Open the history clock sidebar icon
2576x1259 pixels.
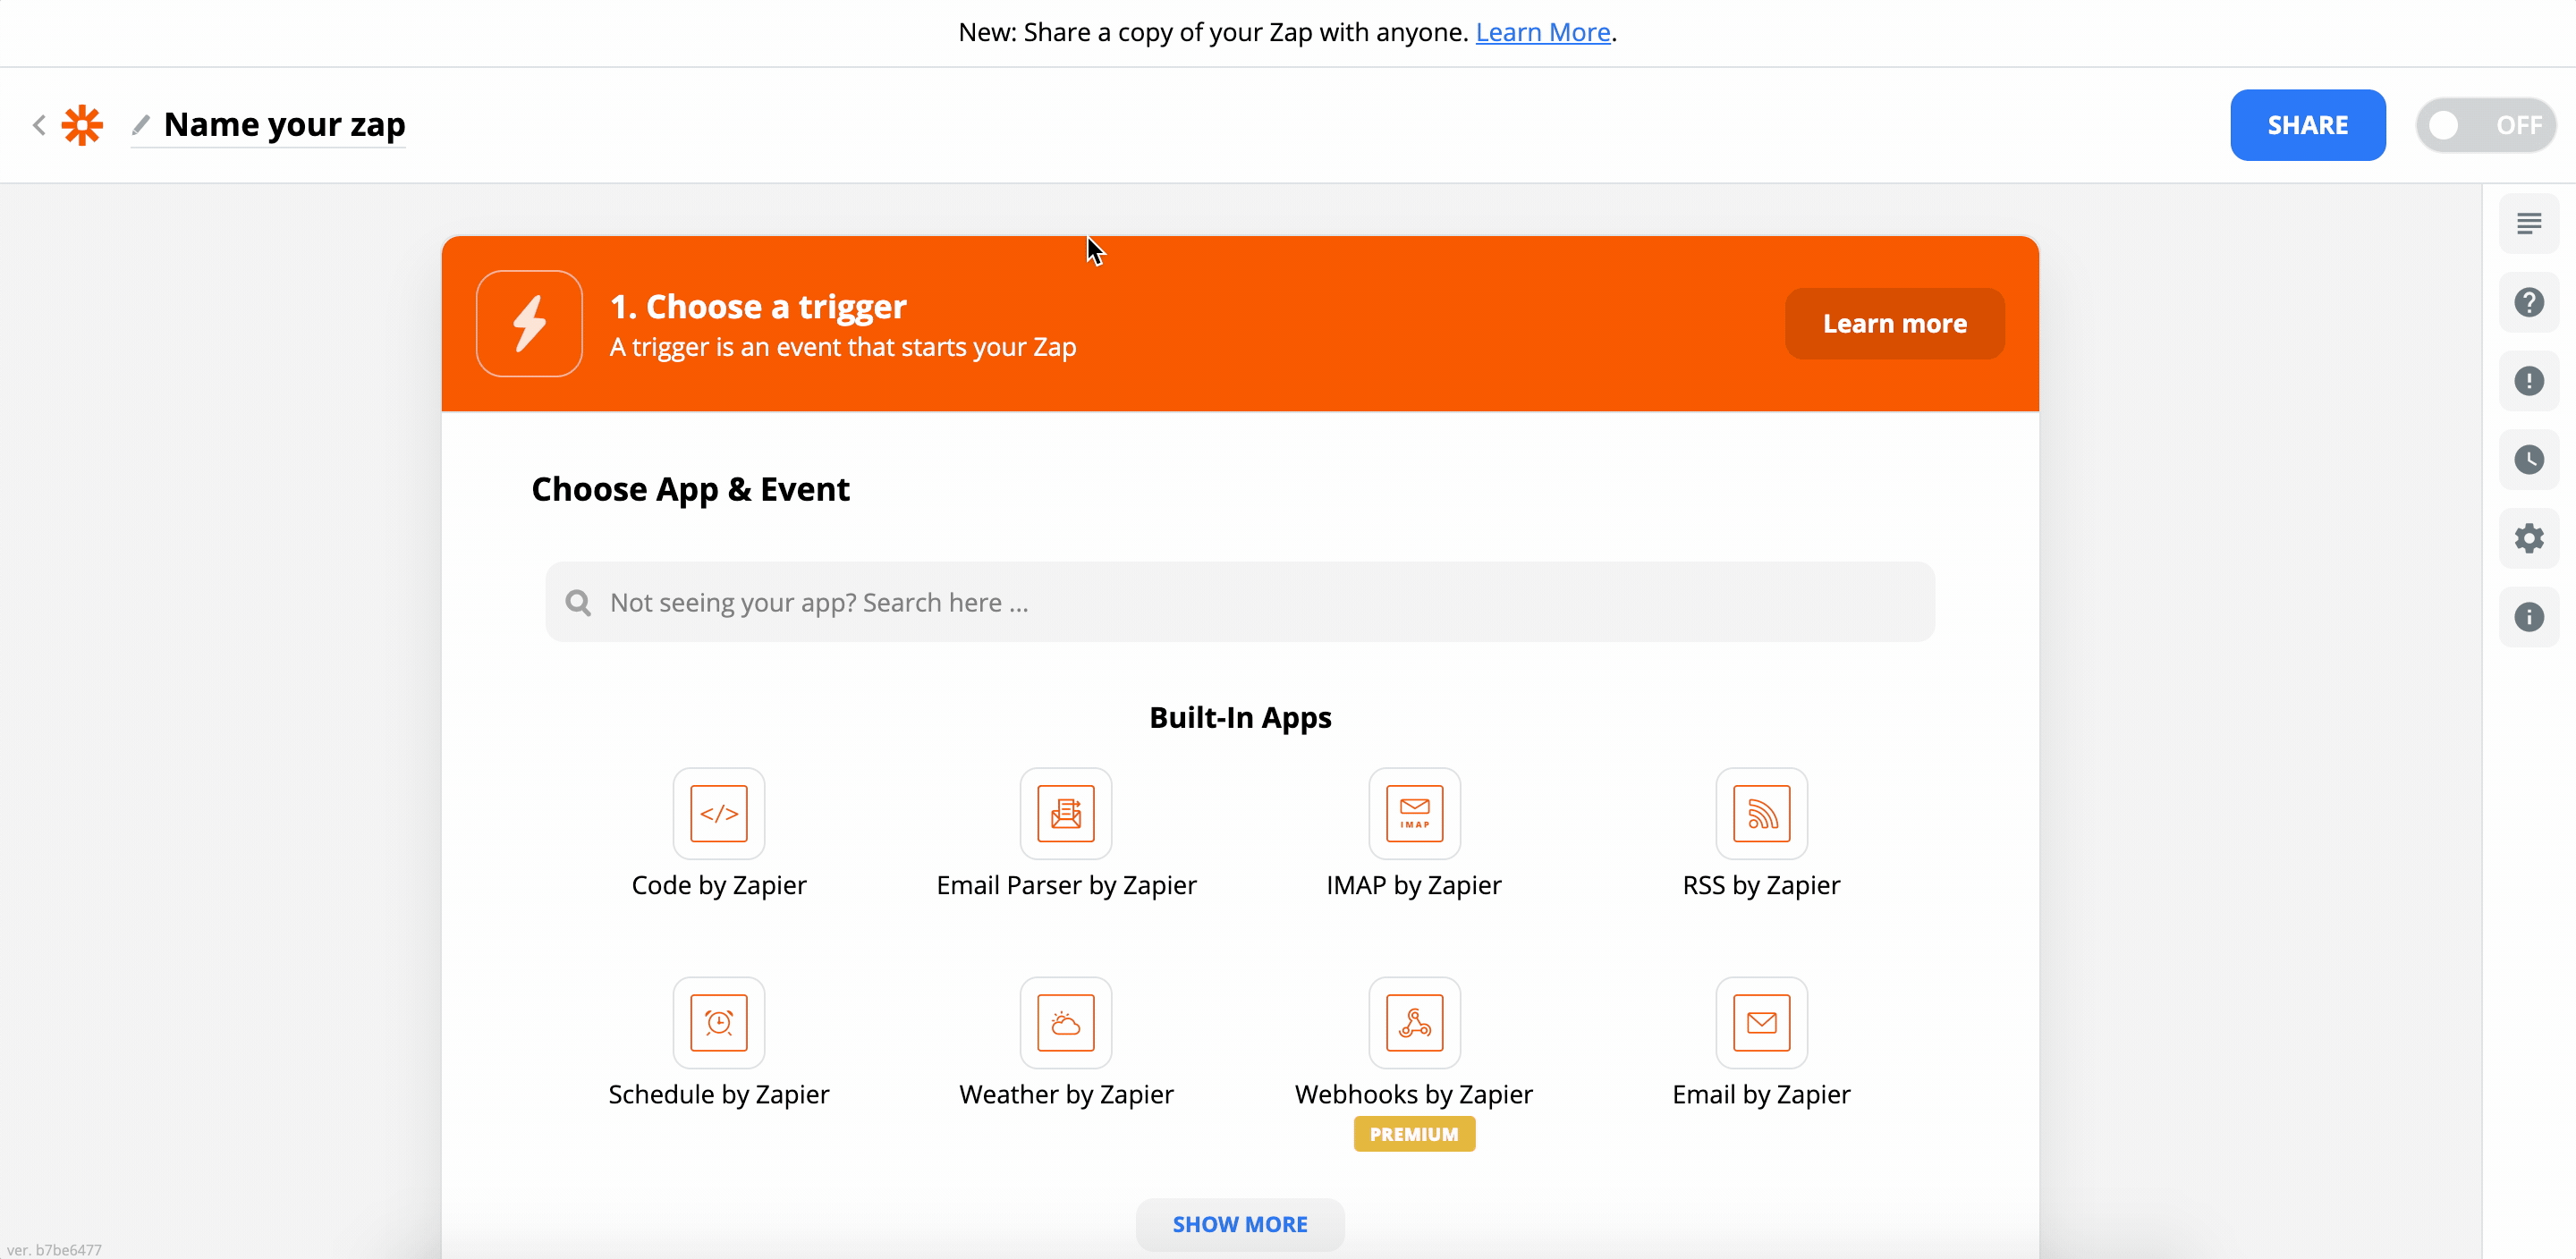pyautogui.click(x=2529, y=460)
